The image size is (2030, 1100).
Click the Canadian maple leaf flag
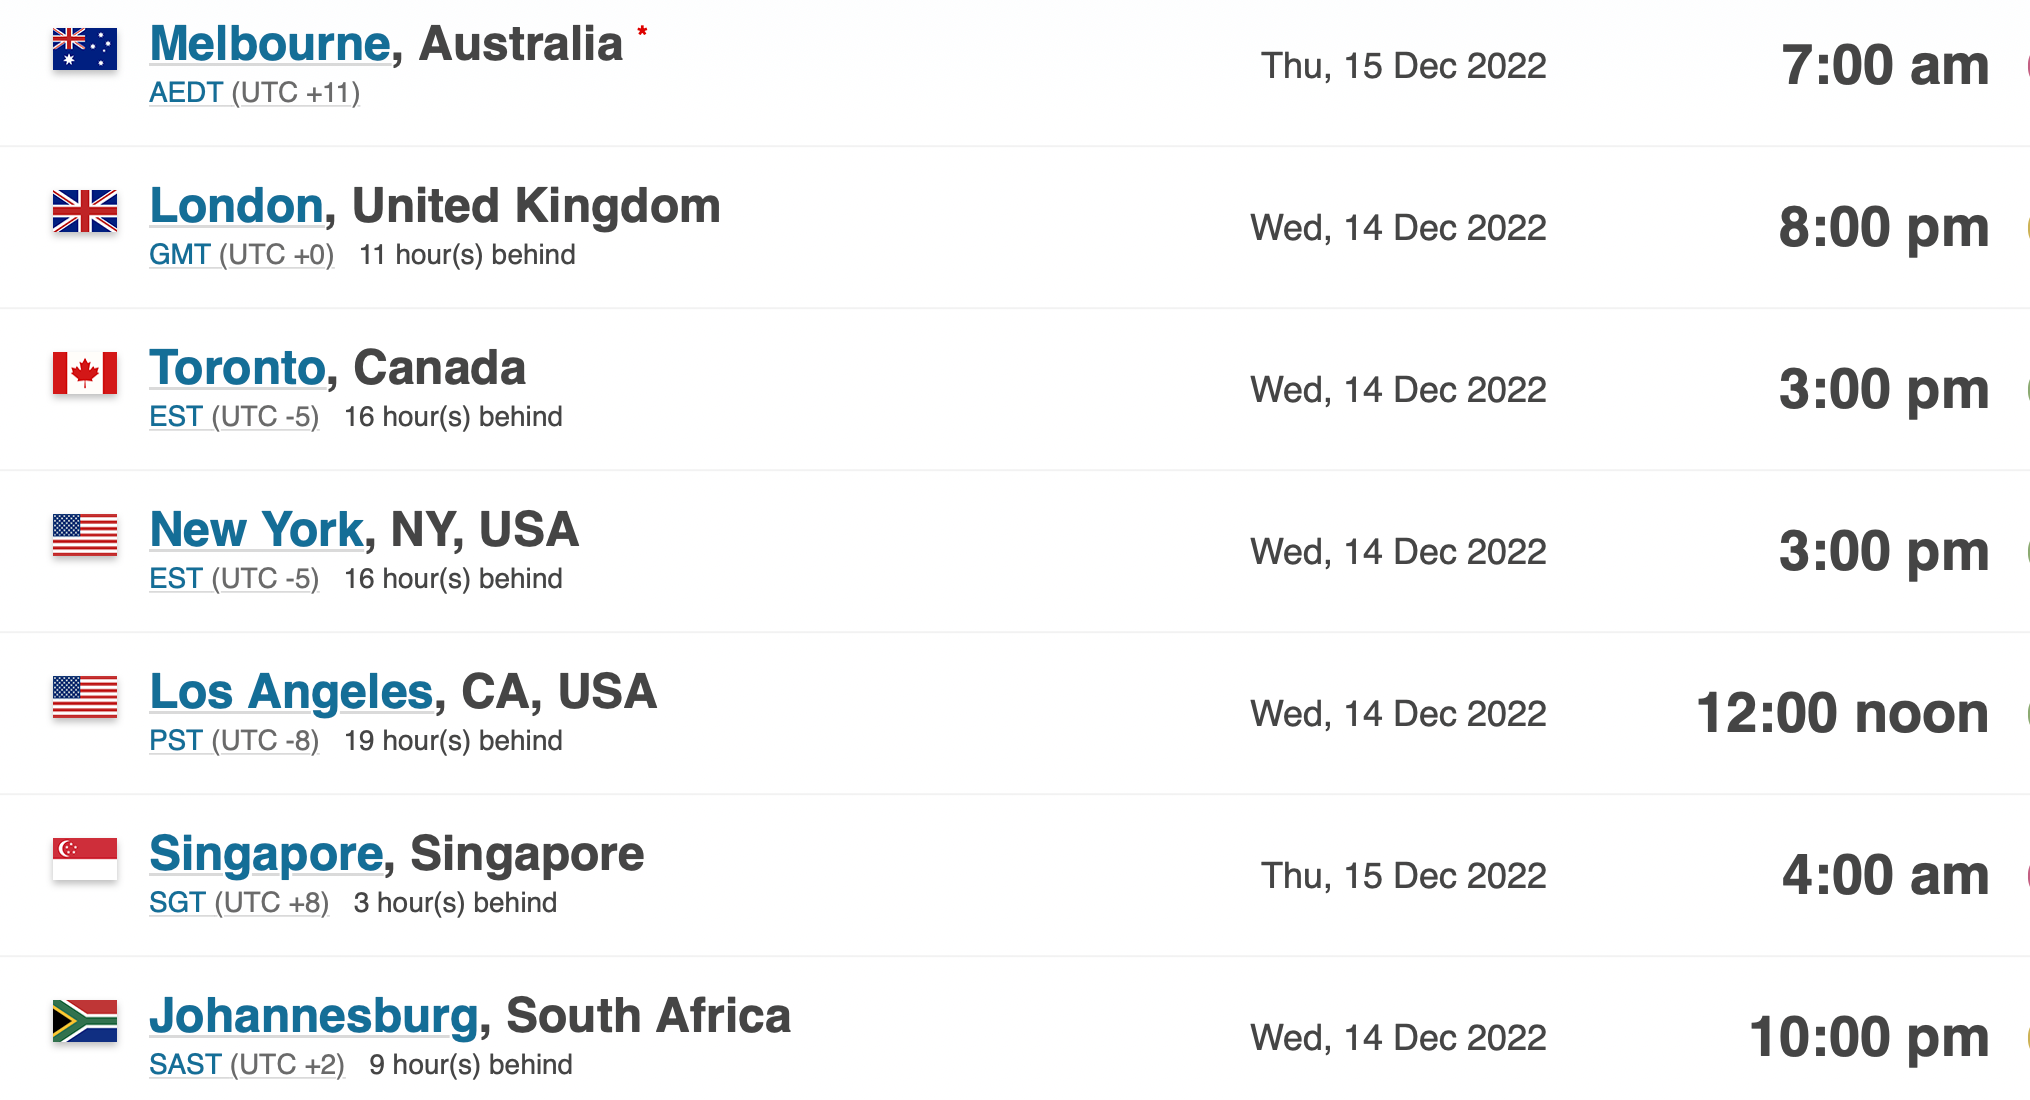(85, 372)
